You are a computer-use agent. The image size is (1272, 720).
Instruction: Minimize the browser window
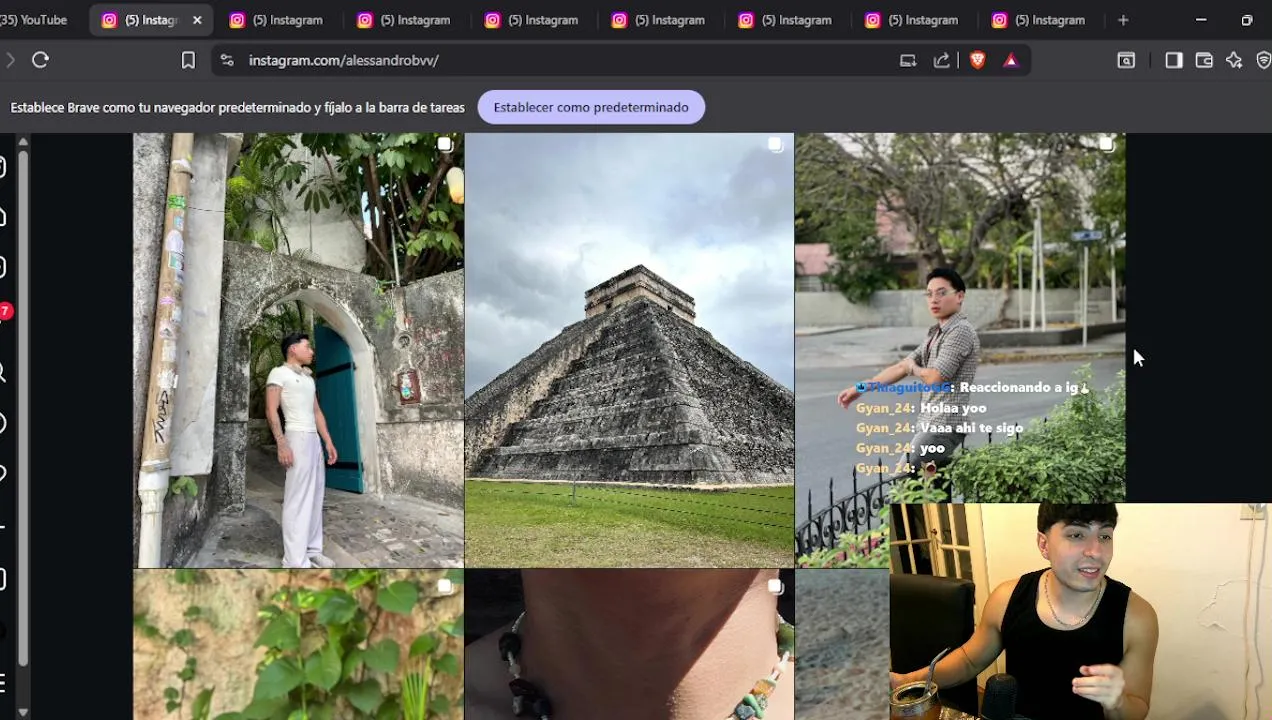1201,20
